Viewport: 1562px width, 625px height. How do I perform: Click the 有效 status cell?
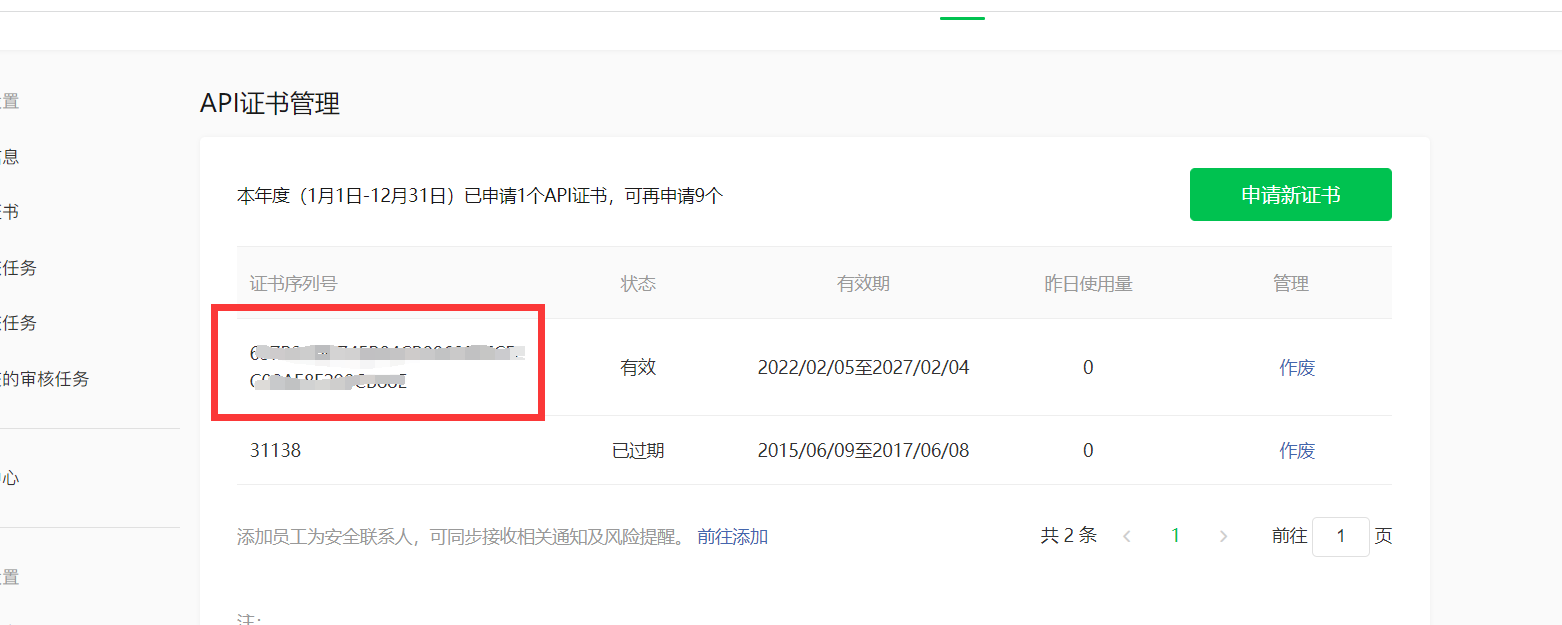click(638, 367)
